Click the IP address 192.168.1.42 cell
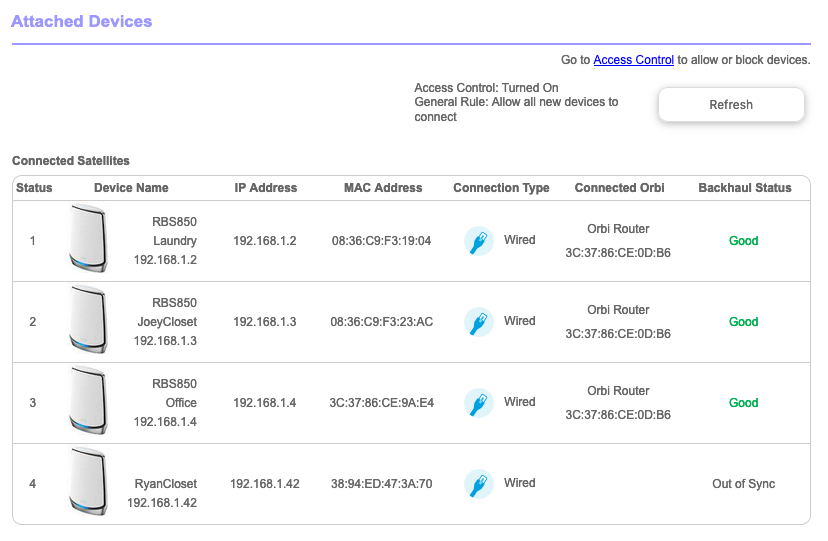 (264, 484)
